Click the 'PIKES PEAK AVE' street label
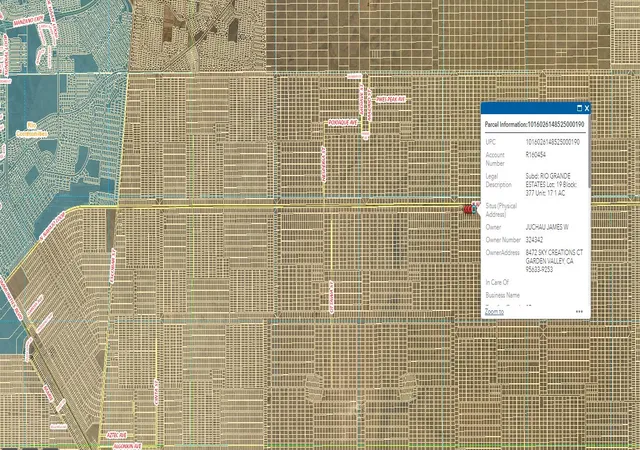Screen dimensions: 640x450 coord(391,99)
